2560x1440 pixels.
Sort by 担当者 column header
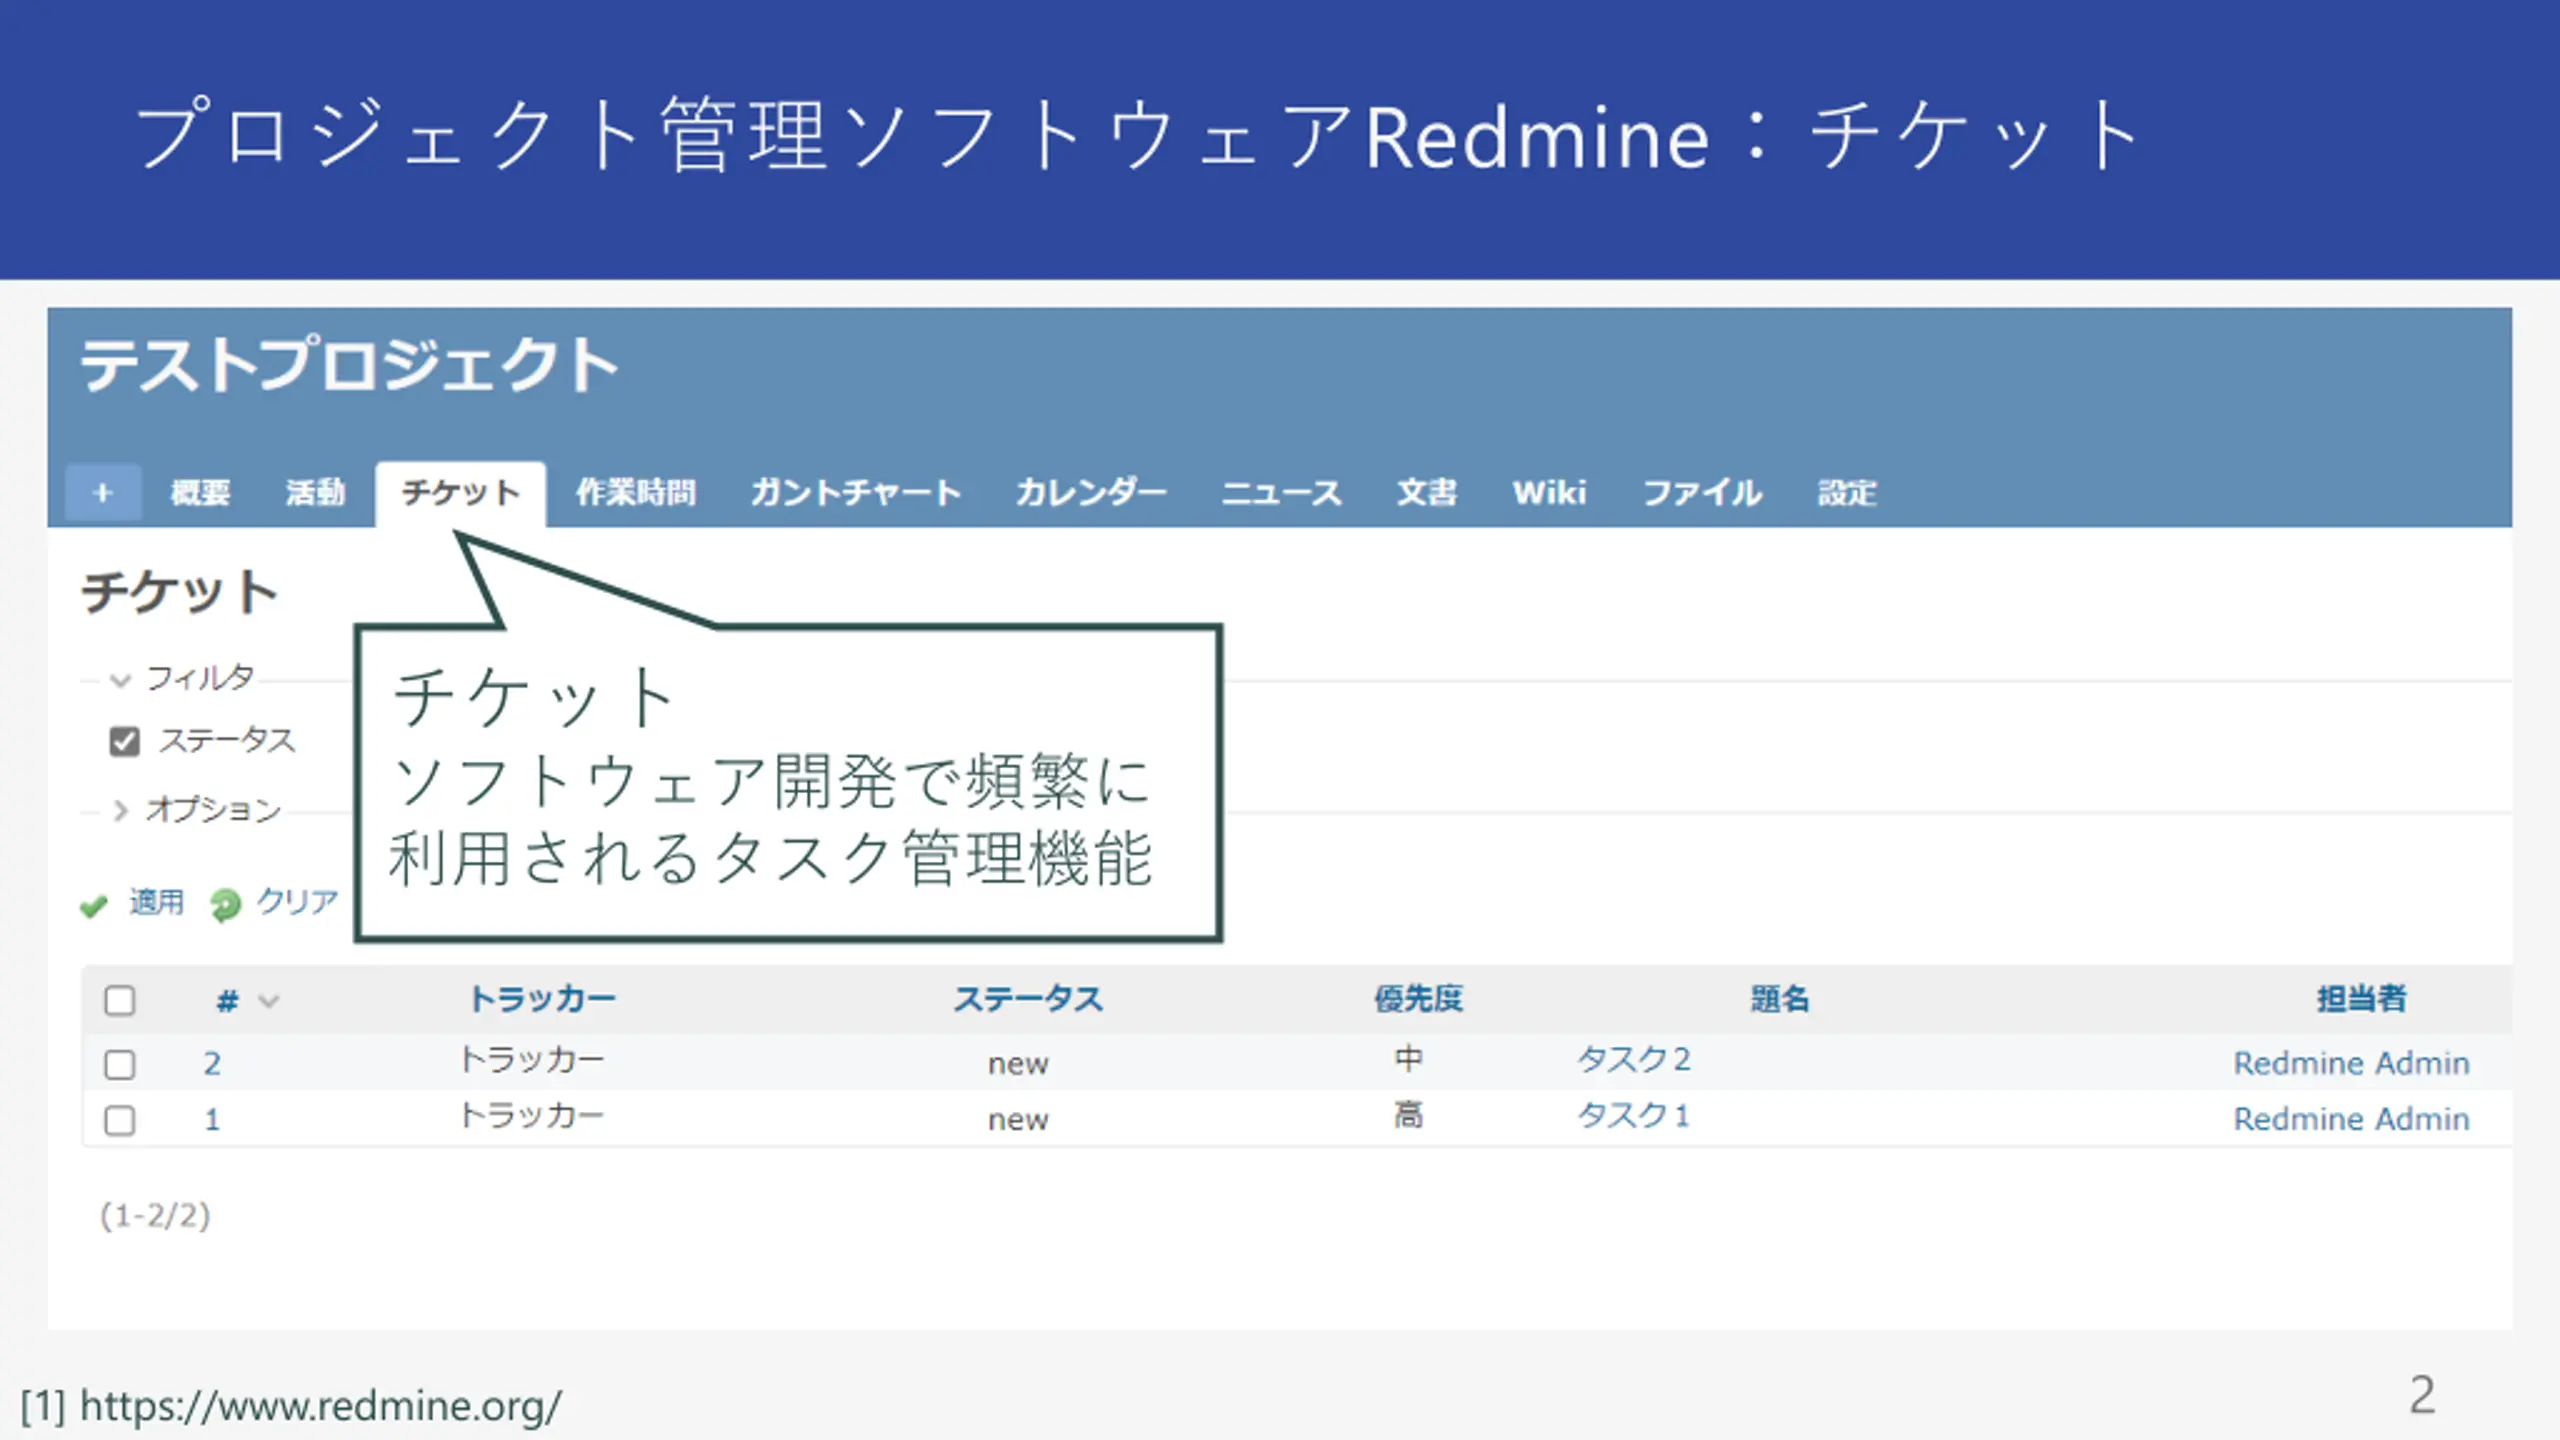(x=2361, y=998)
